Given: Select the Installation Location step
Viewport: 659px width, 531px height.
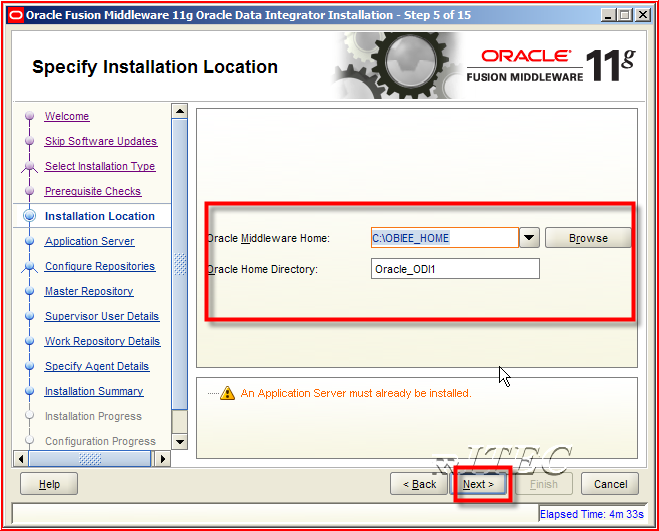Looking at the screenshot, I should coord(100,216).
